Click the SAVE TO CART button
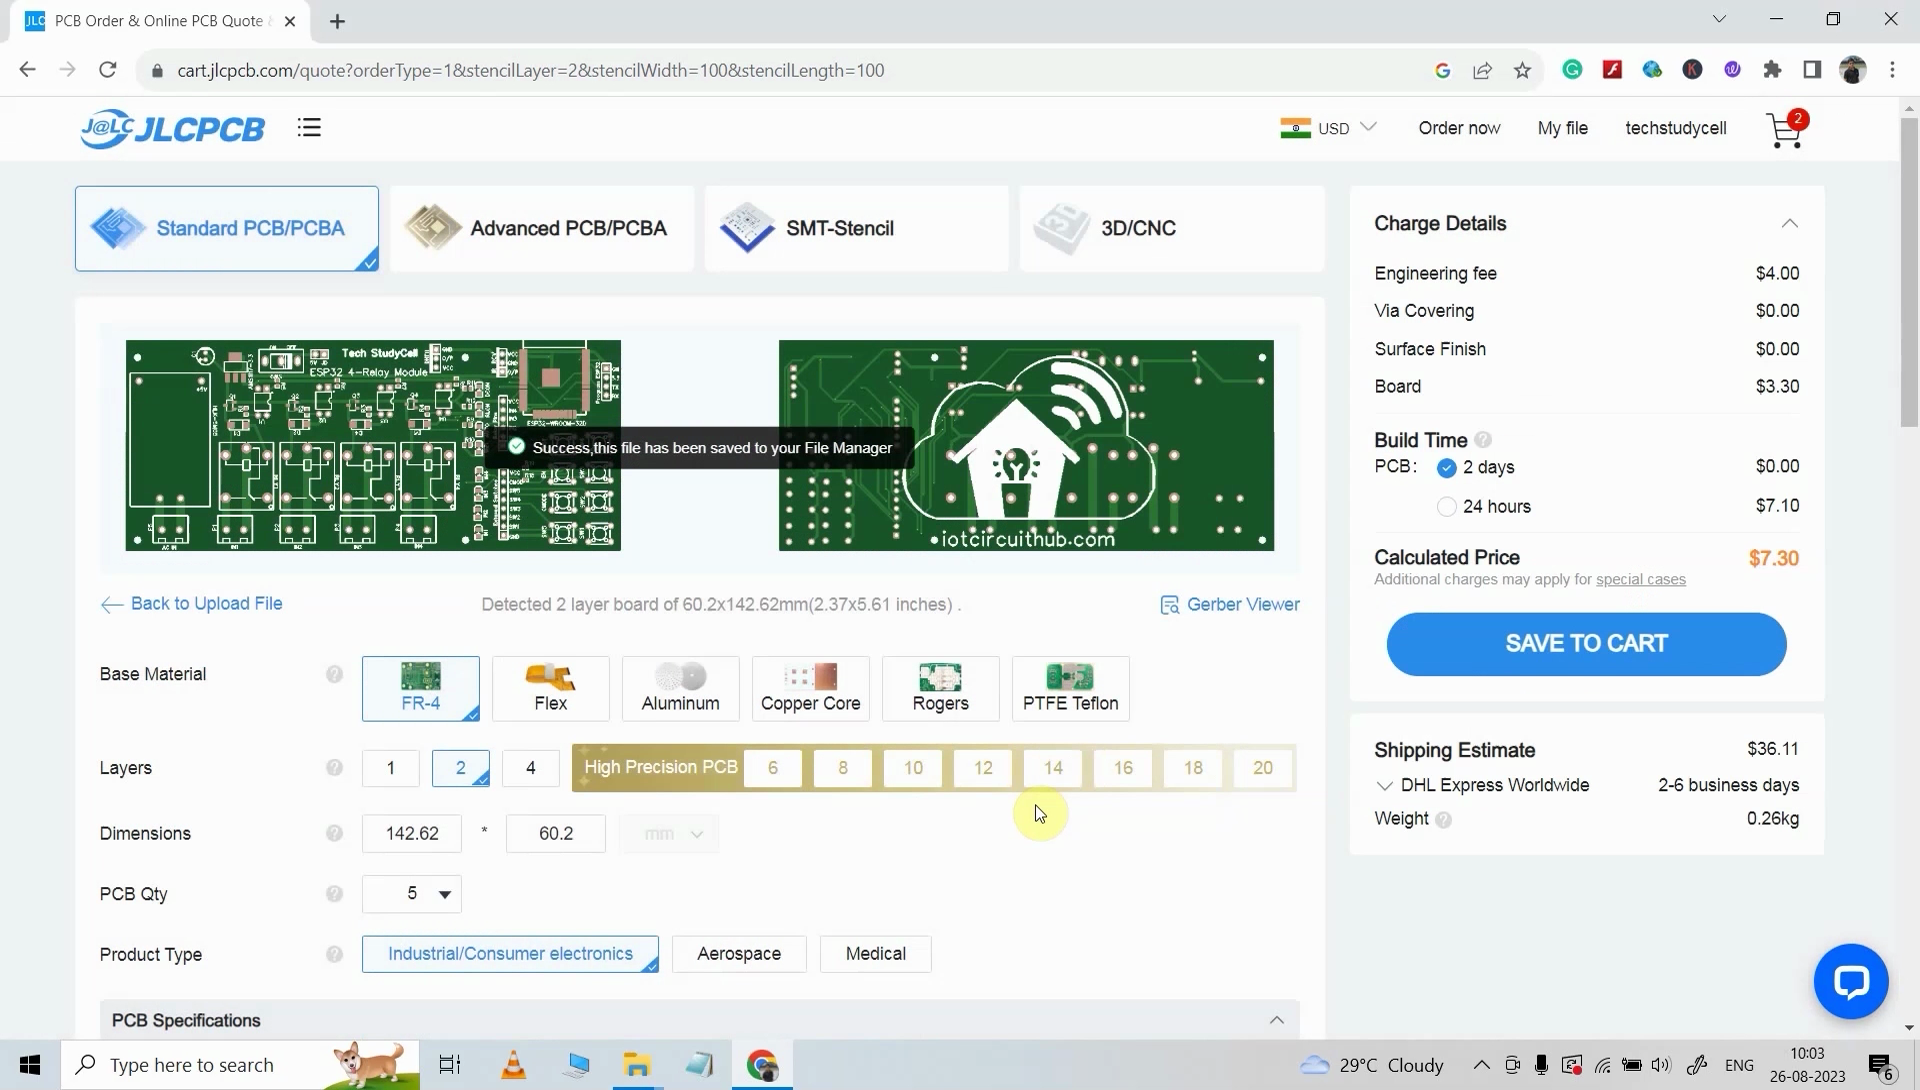 click(1586, 643)
